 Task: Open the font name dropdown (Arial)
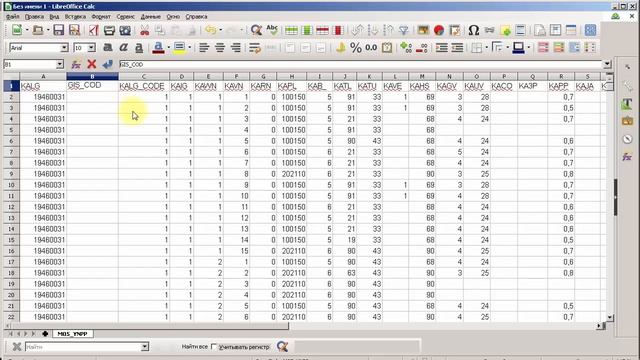point(64,48)
